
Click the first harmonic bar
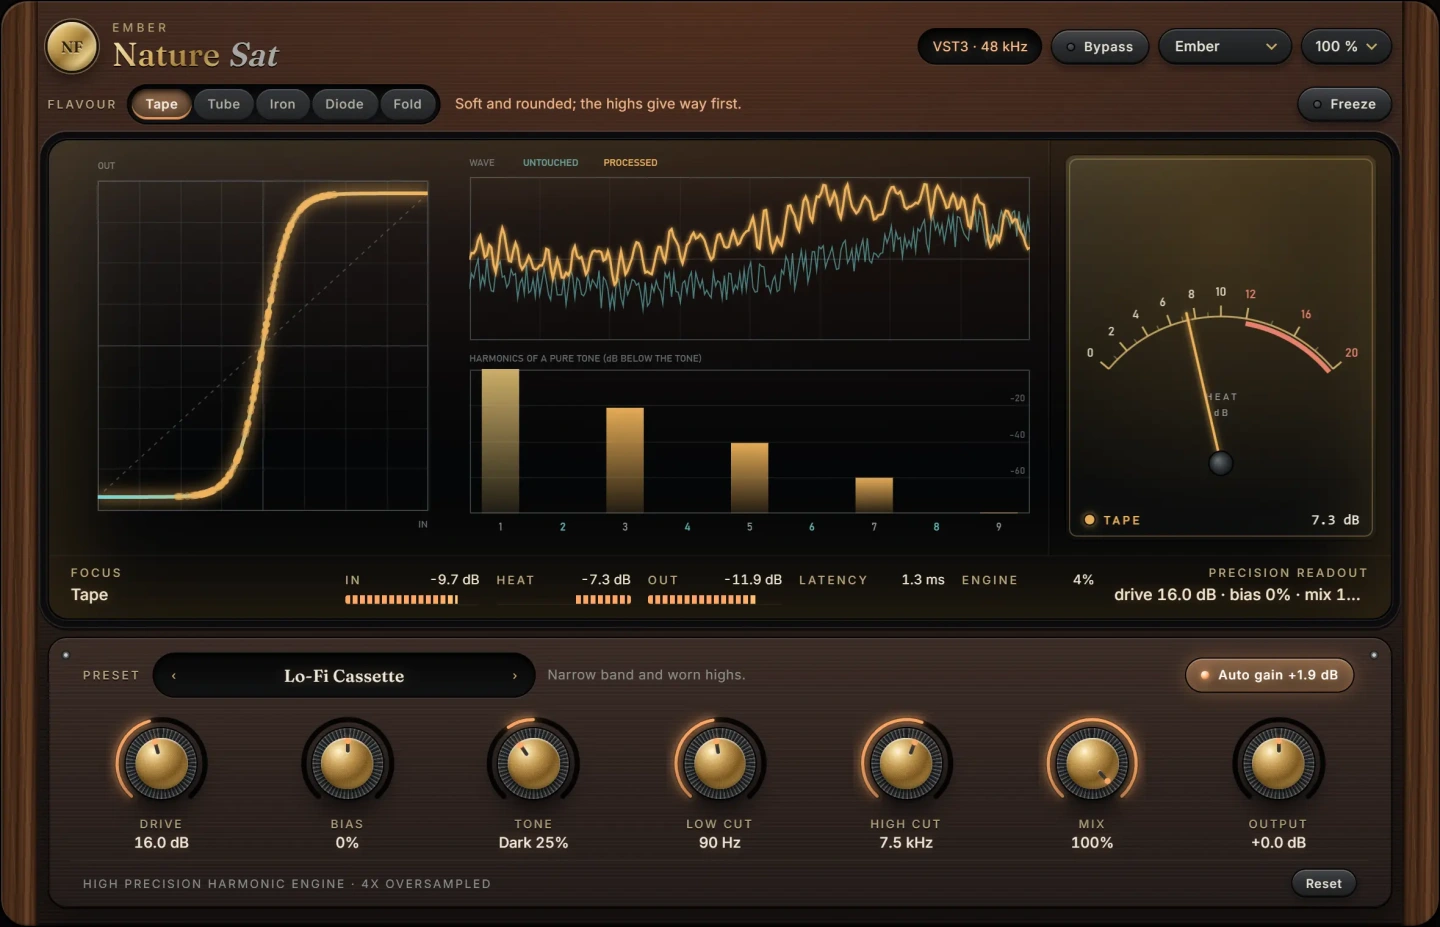[x=500, y=441]
